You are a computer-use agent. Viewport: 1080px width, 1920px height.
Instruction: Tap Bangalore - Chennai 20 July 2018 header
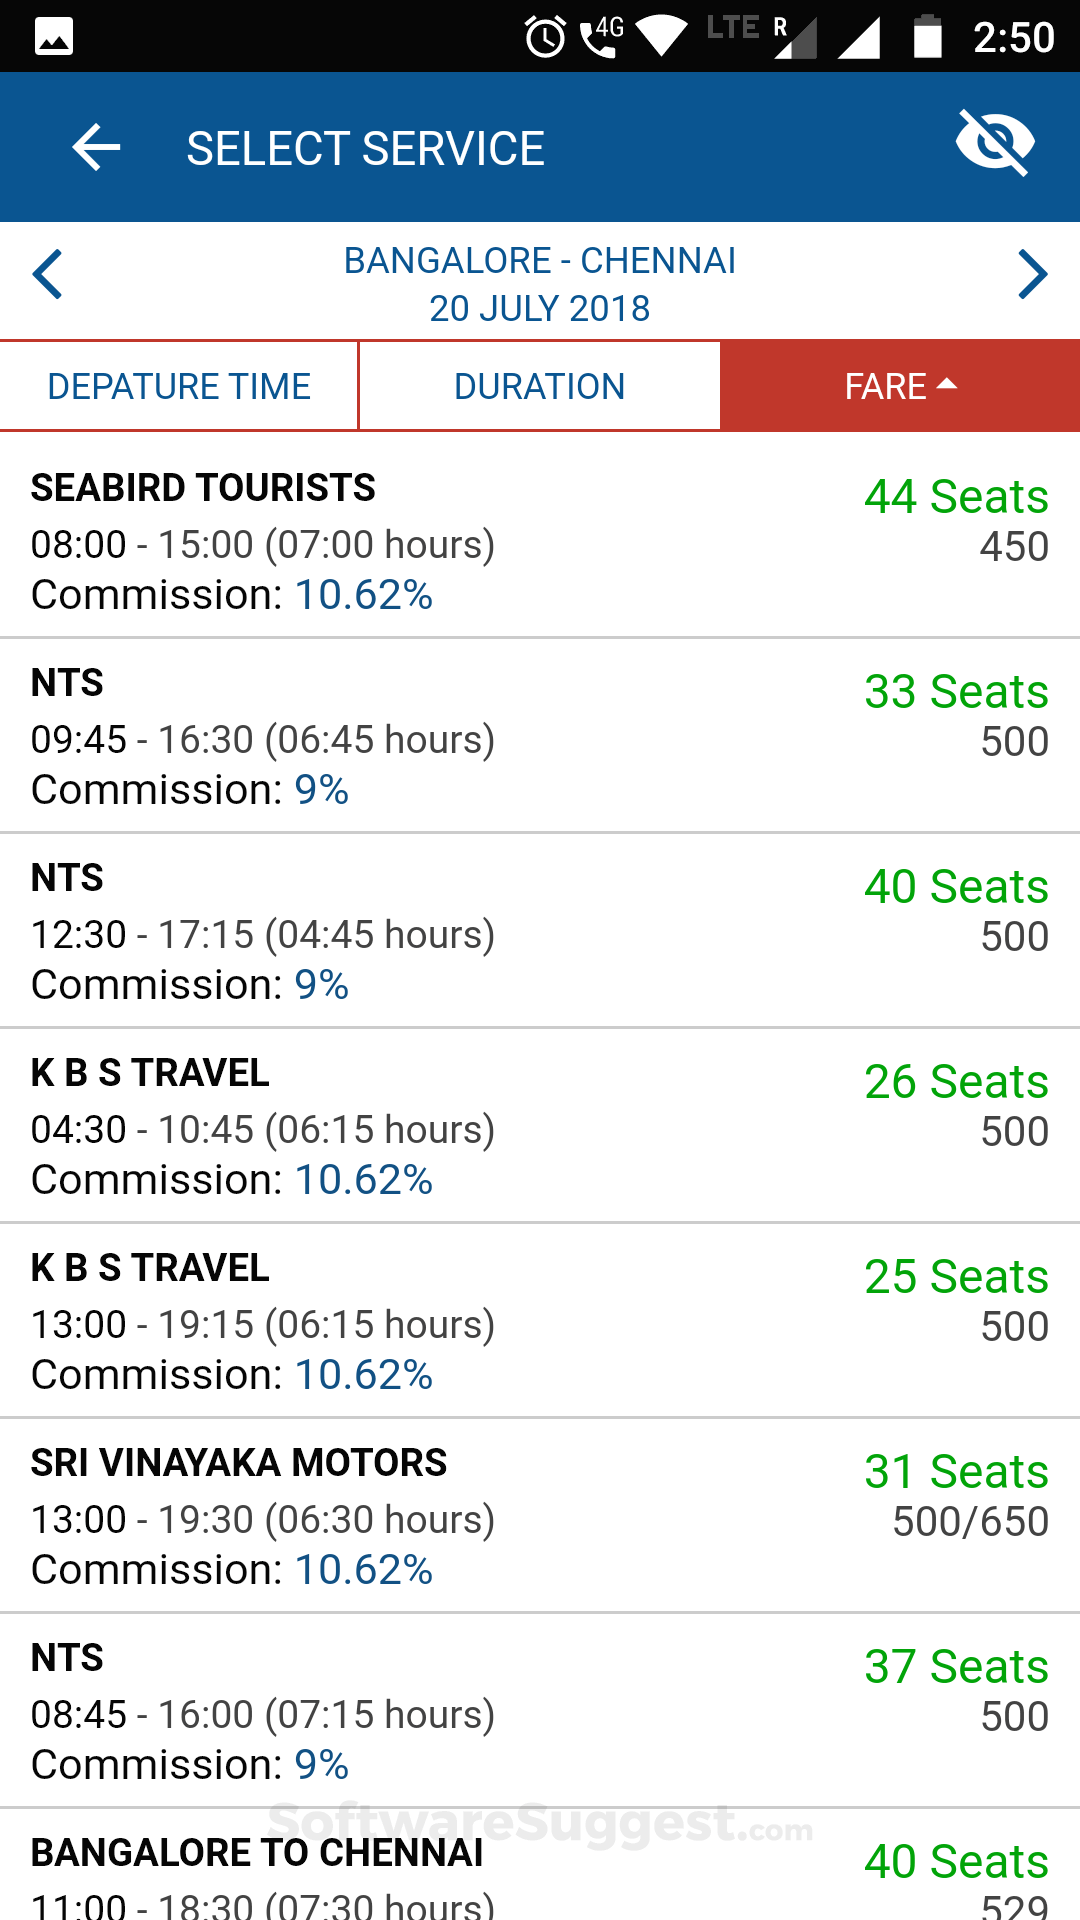[x=540, y=284]
